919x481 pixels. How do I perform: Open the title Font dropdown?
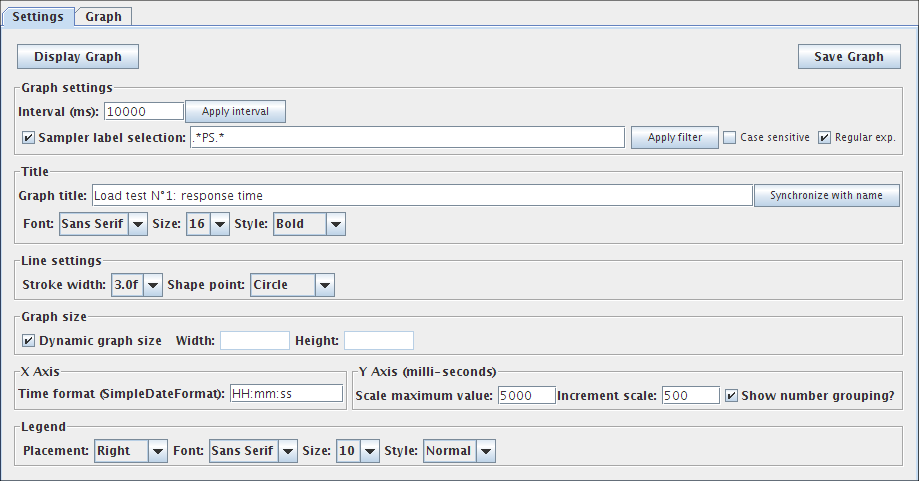pyautogui.click(x=103, y=224)
